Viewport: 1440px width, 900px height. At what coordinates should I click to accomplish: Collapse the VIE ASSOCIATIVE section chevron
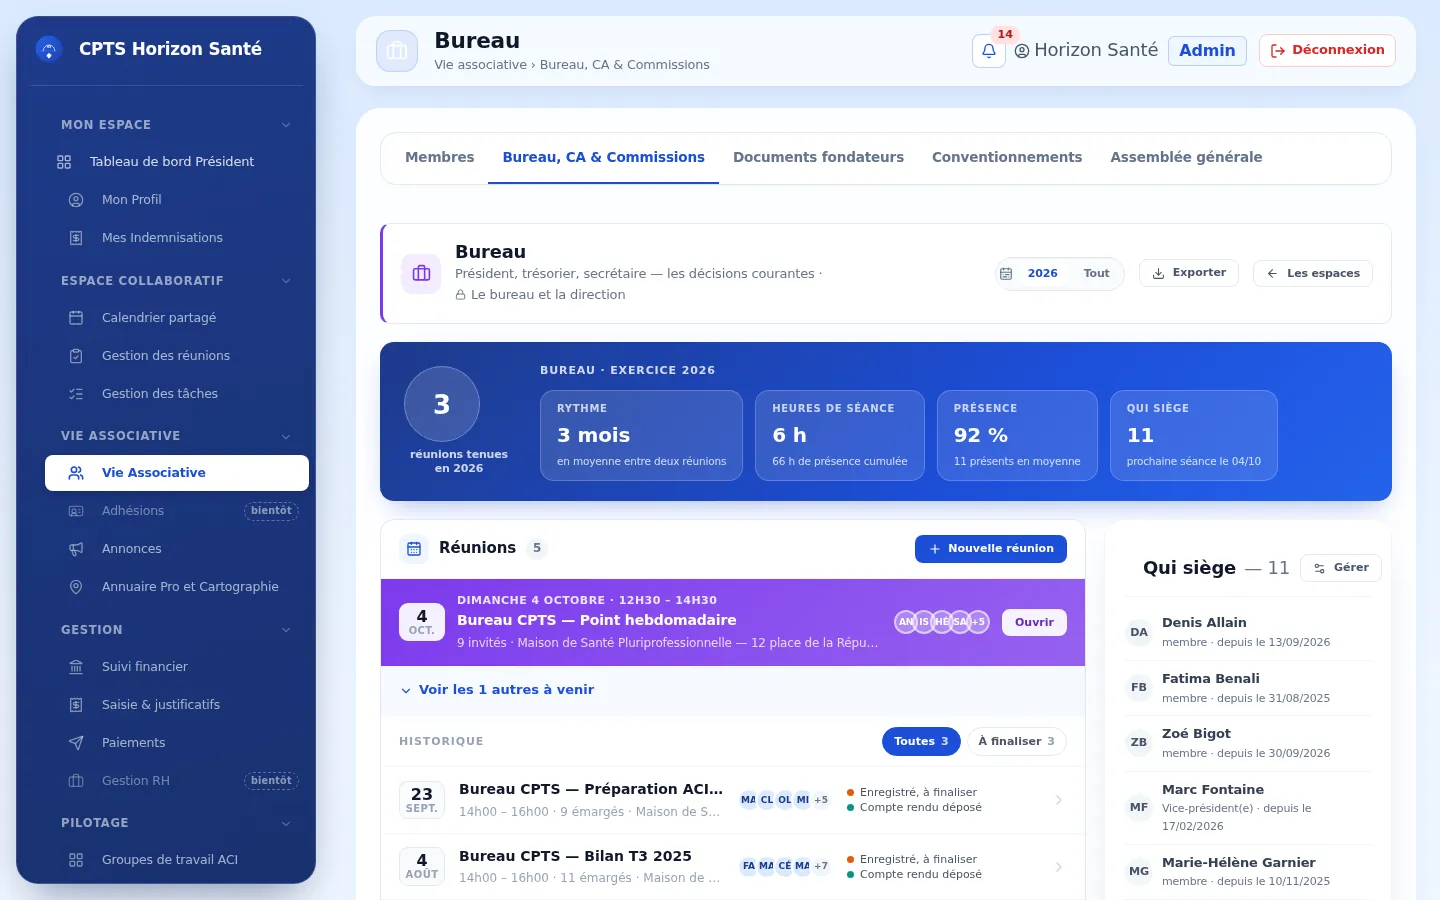click(286, 436)
